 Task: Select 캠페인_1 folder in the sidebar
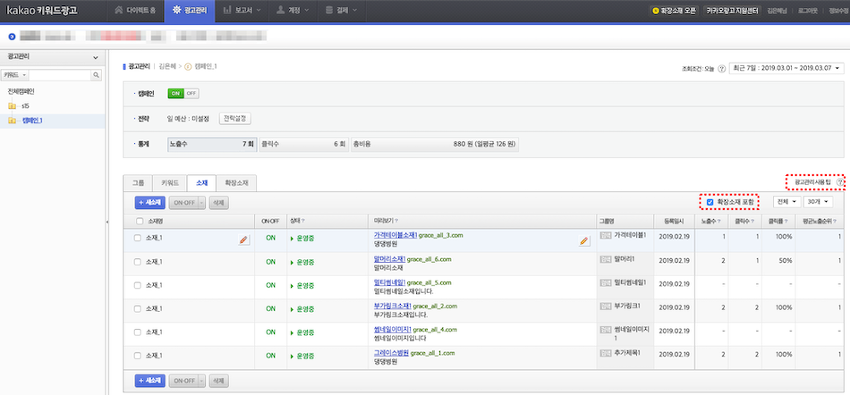coord(26,120)
